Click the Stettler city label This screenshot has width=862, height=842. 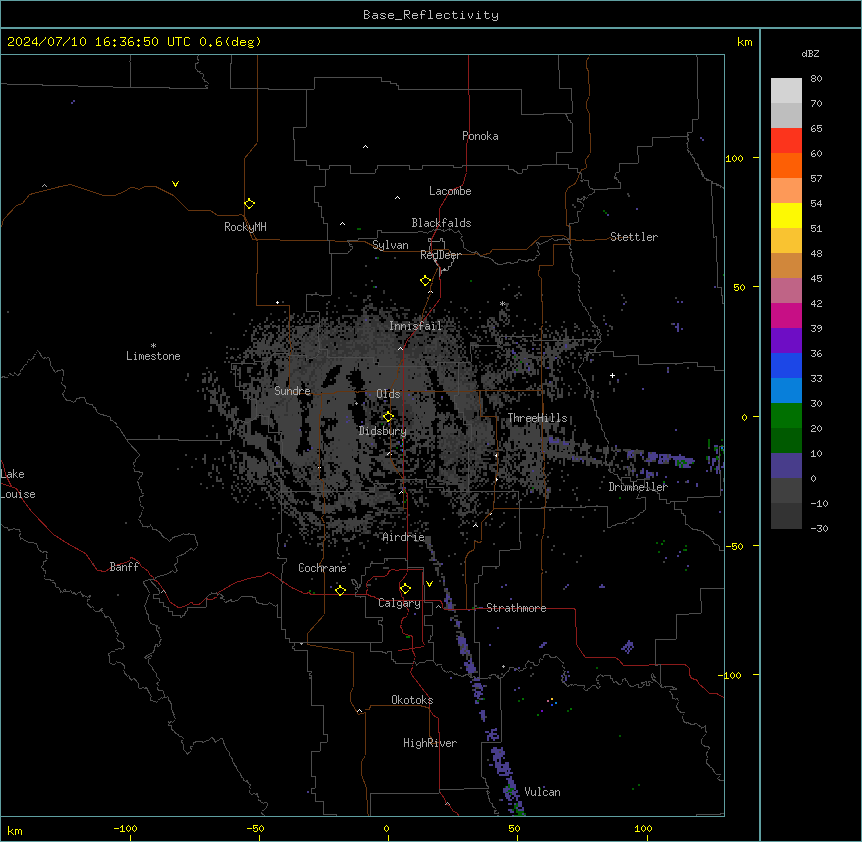pyautogui.click(x=633, y=237)
